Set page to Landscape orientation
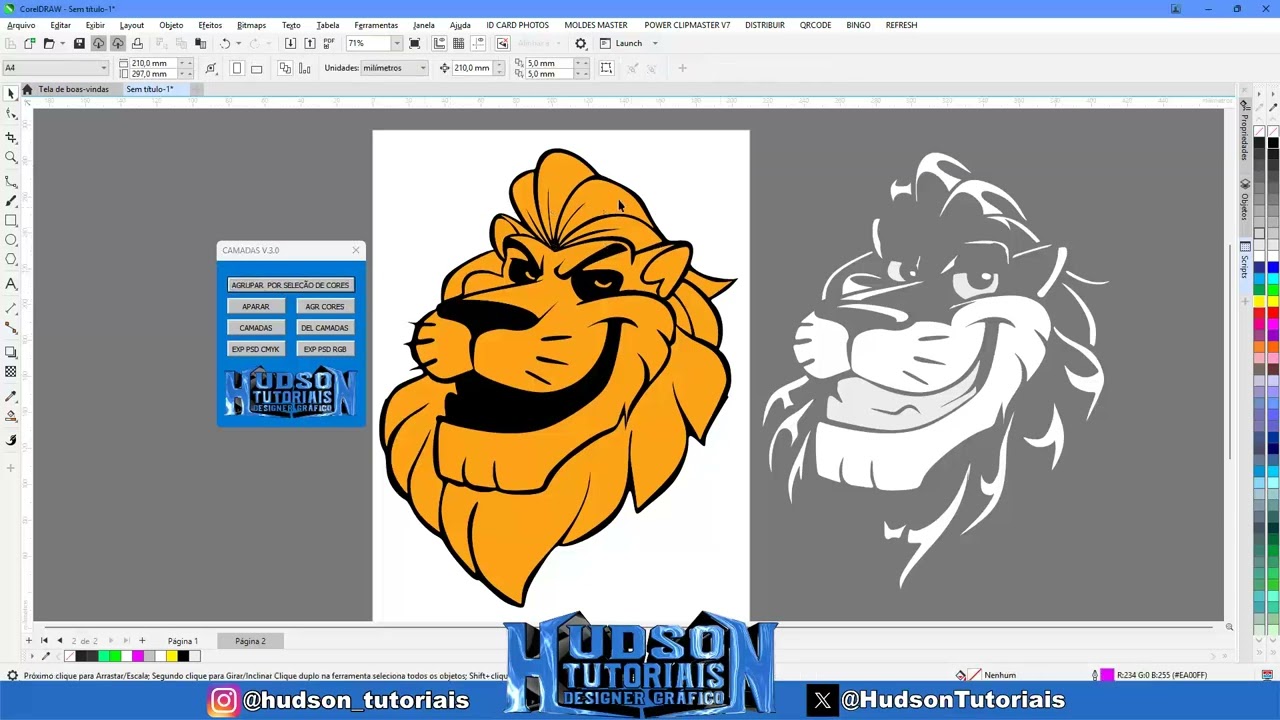The height and width of the screenshot is (720, 1280). point(257,68)
